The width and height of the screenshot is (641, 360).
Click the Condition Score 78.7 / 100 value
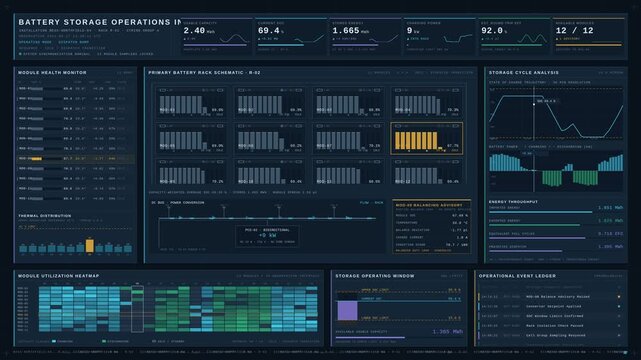click(457, 245)
